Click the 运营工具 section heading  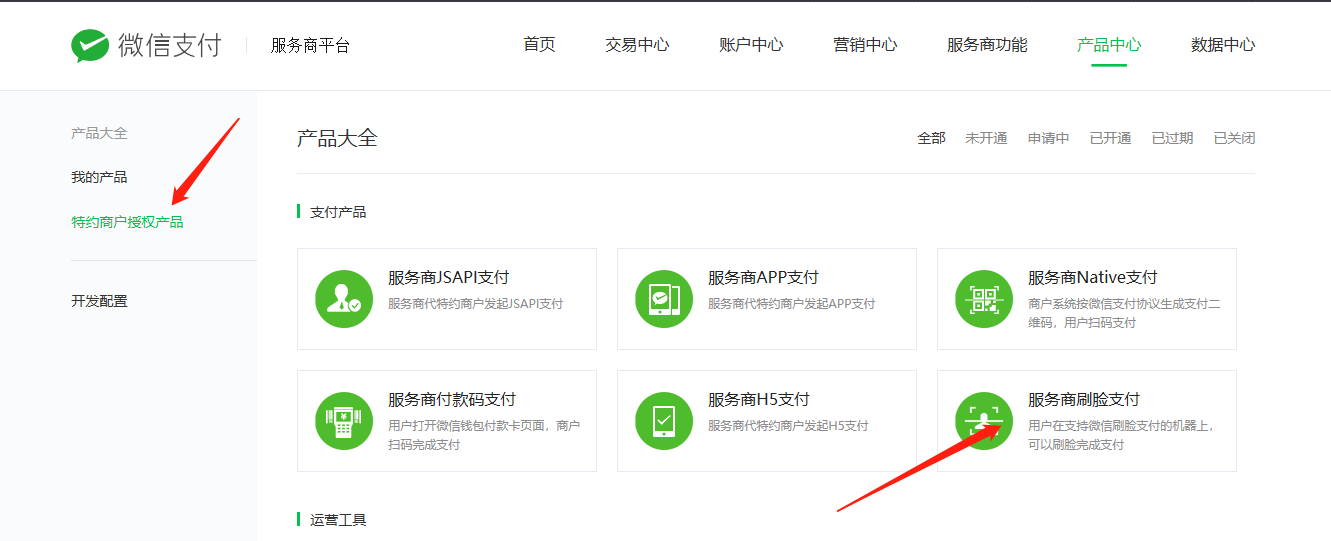[338, 520]
